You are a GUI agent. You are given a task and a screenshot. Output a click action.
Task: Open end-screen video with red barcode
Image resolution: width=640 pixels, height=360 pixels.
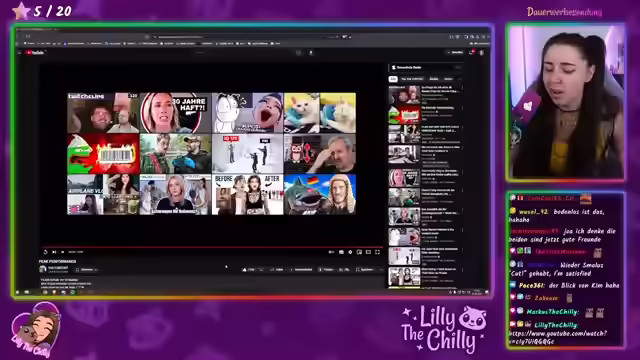(103, 154)
